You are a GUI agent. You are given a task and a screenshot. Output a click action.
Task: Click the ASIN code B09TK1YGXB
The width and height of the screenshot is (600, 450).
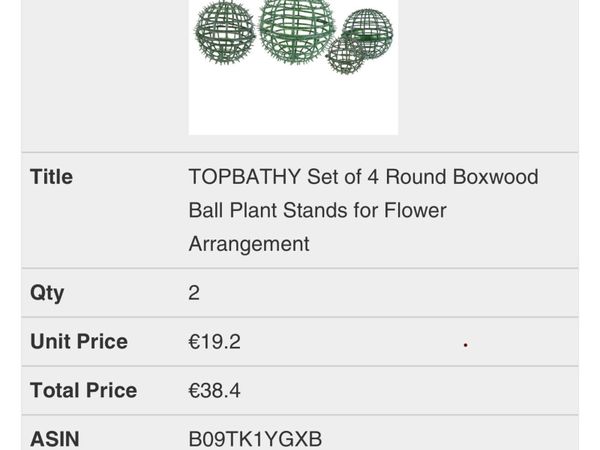tap(255, 439)
